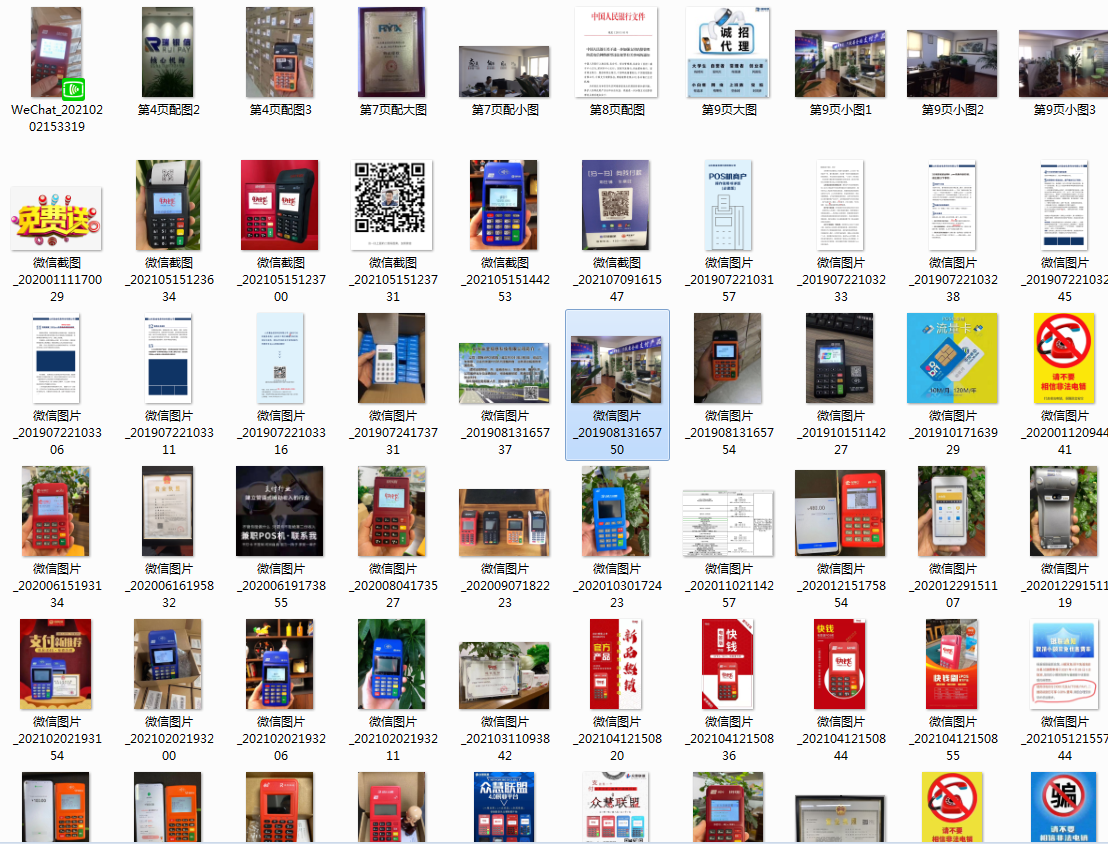
Task: Open the 第8页配图 document thumbnail
Action: click(x=616, y=53)
